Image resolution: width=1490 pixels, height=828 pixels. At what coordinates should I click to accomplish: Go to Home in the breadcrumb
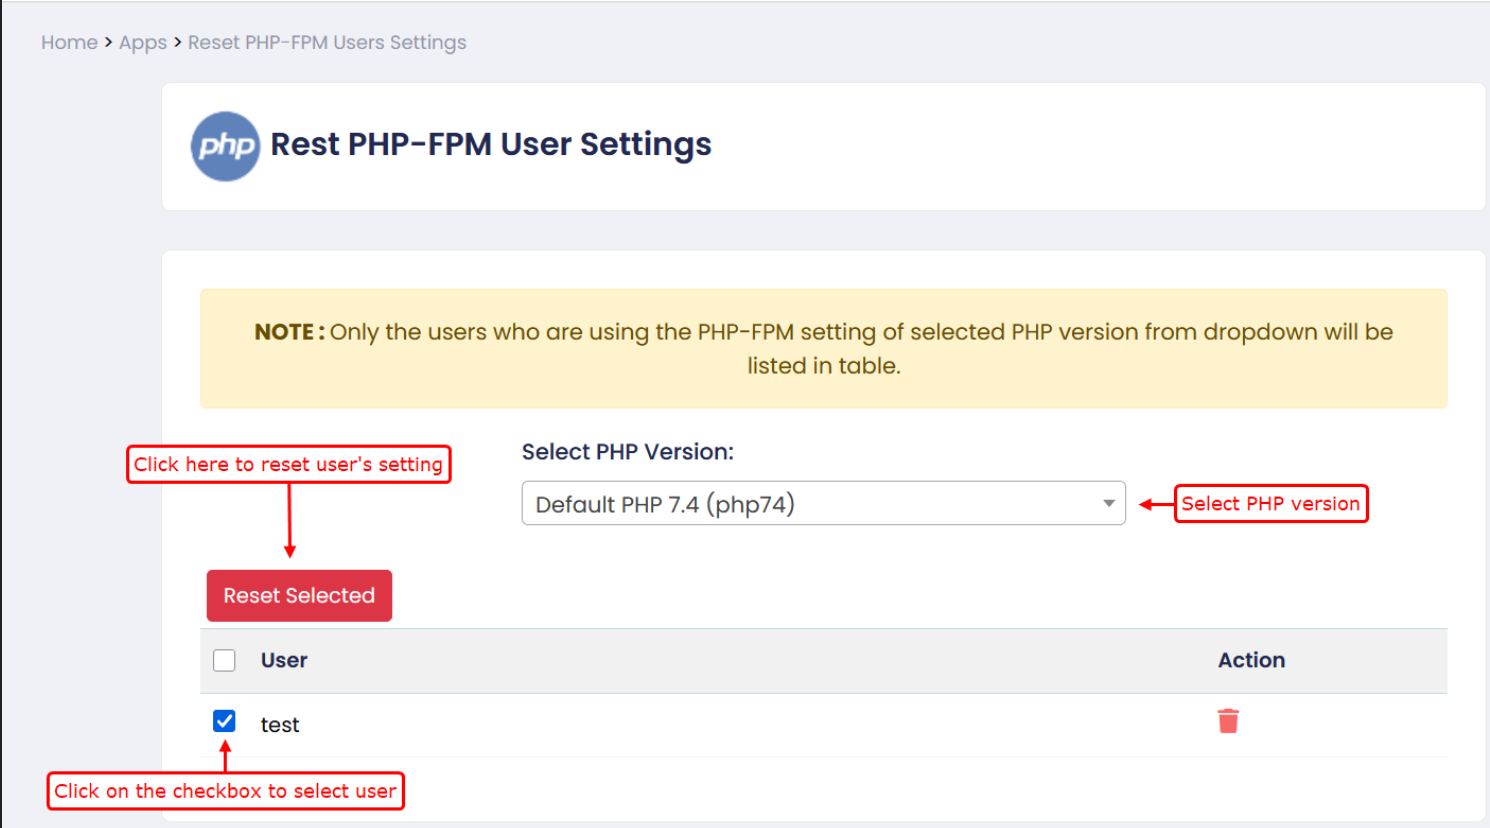click(69, 42)
